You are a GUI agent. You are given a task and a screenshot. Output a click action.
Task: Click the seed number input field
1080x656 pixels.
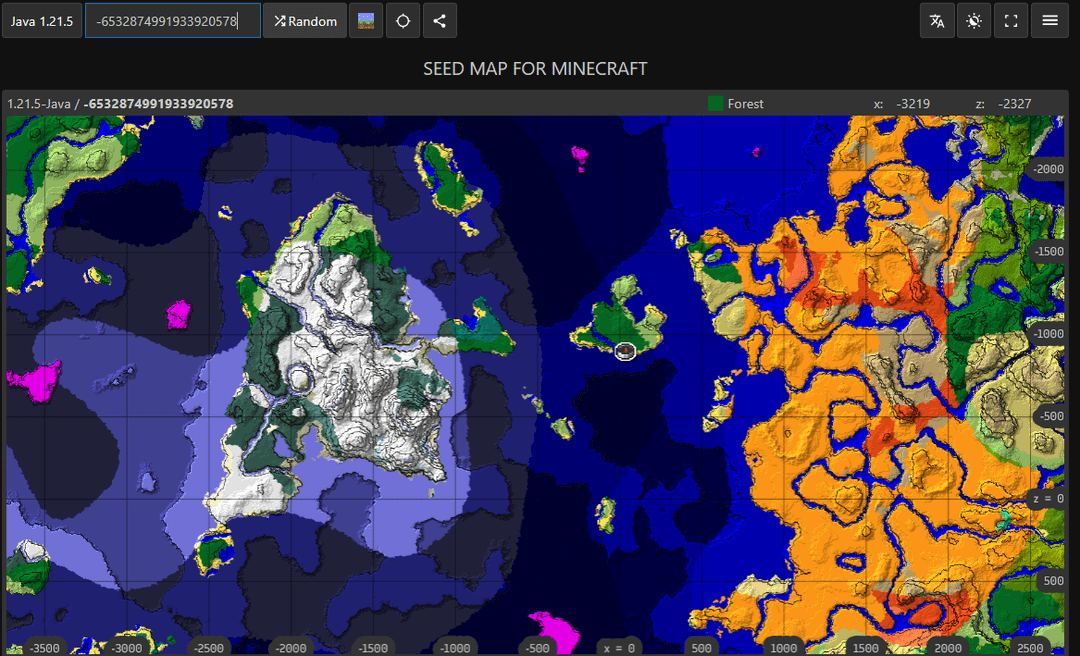[x=172, y=21]
